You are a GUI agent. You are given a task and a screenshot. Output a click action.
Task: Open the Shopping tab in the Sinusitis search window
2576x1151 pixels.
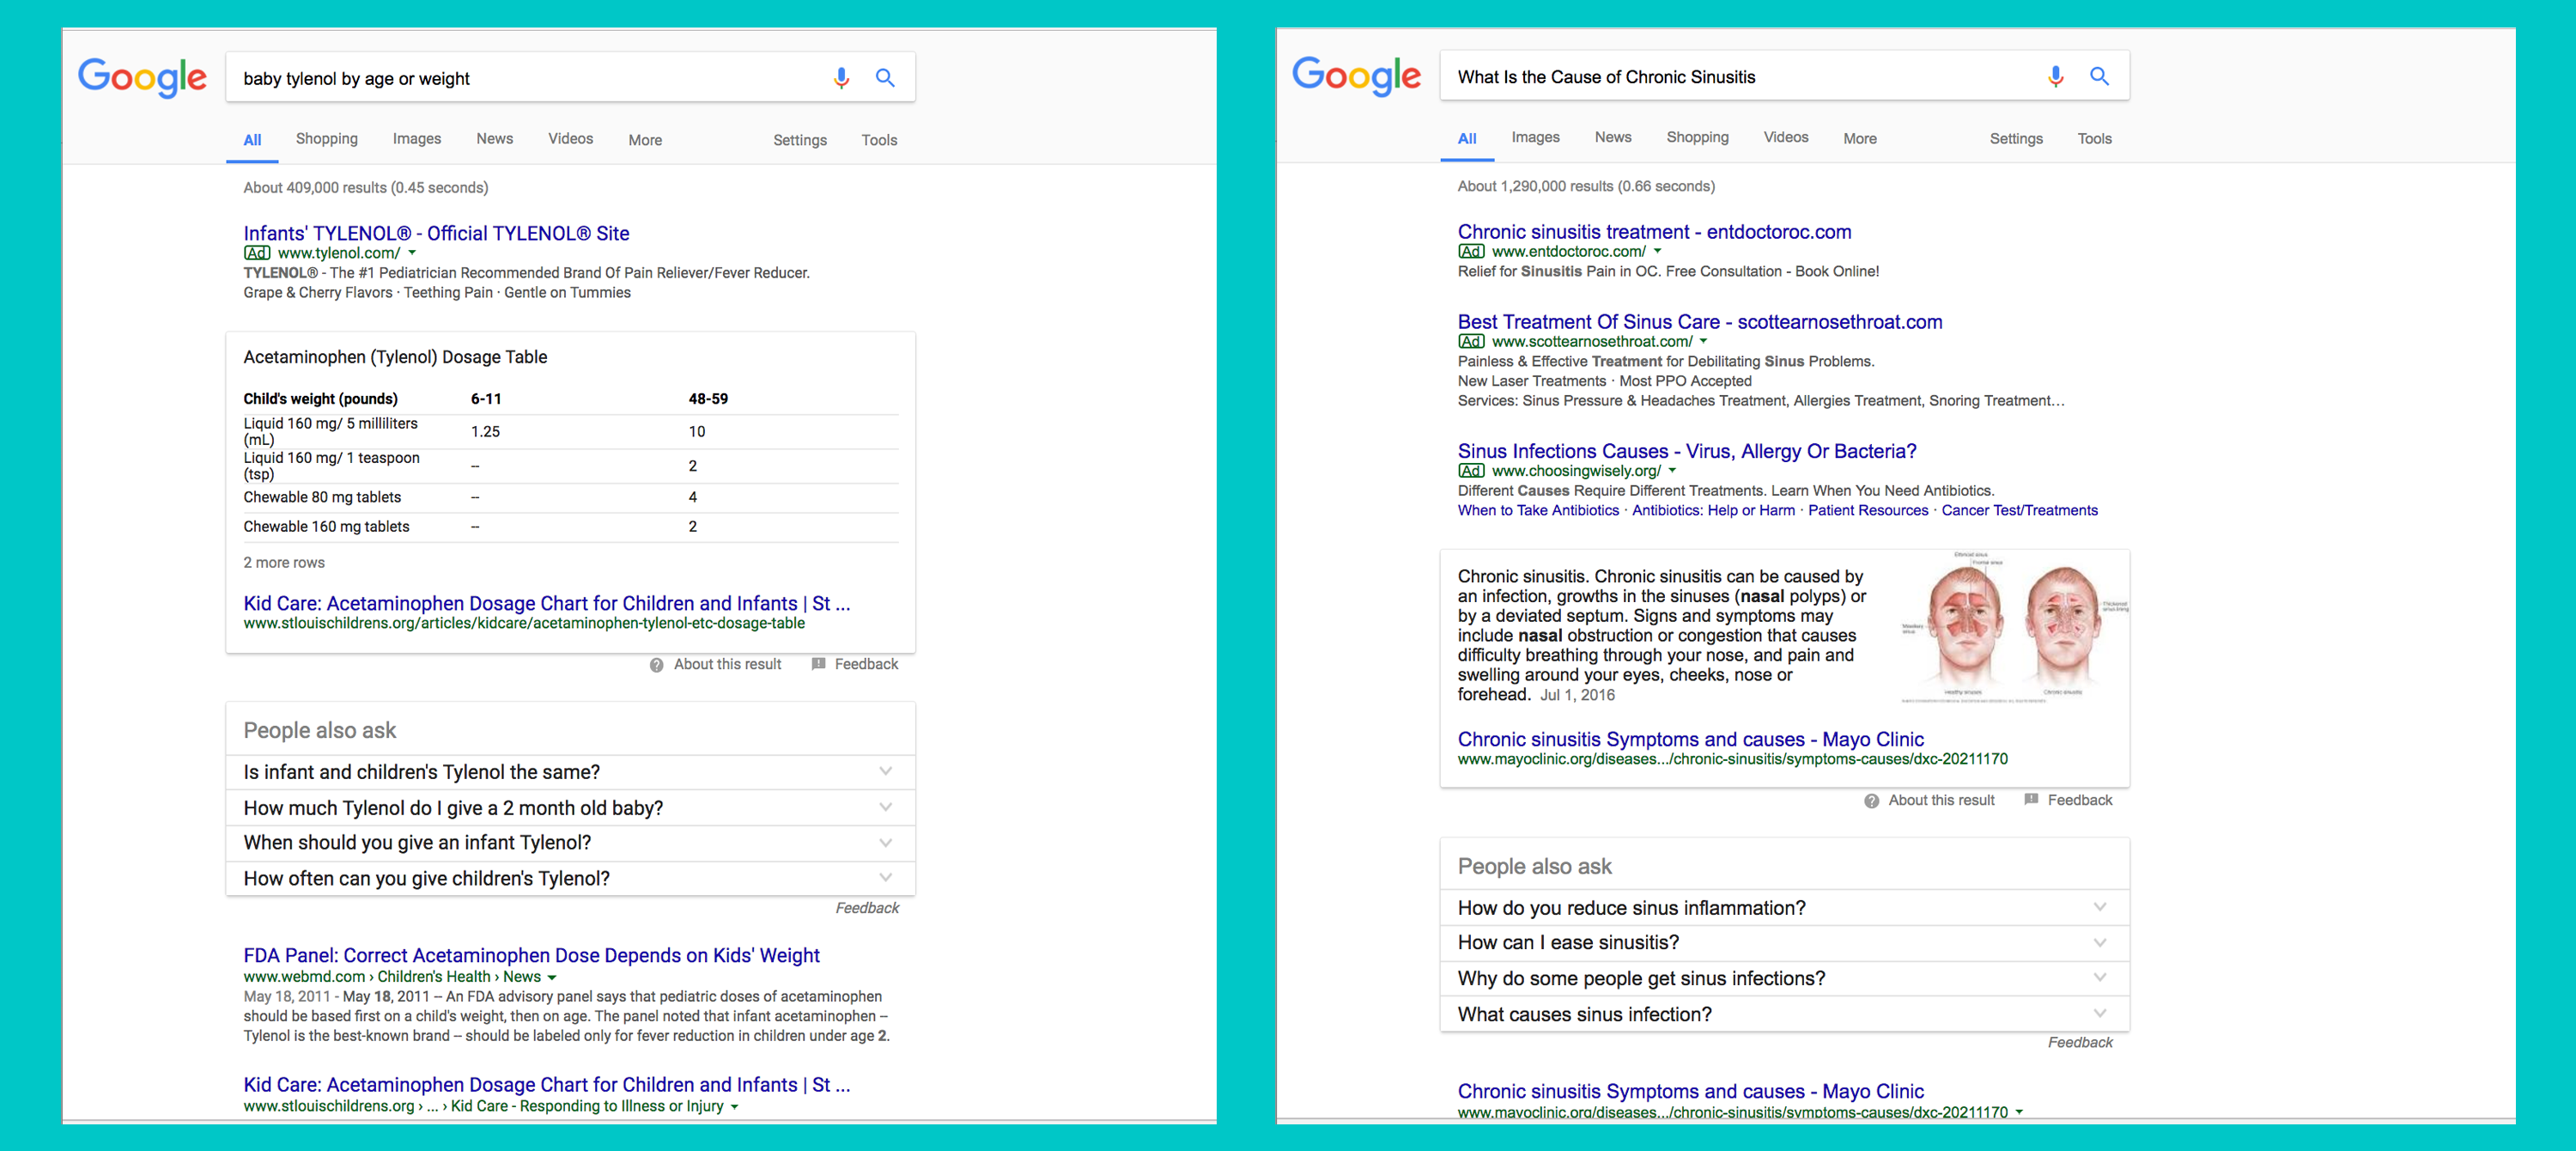[x=1697, y=137]
